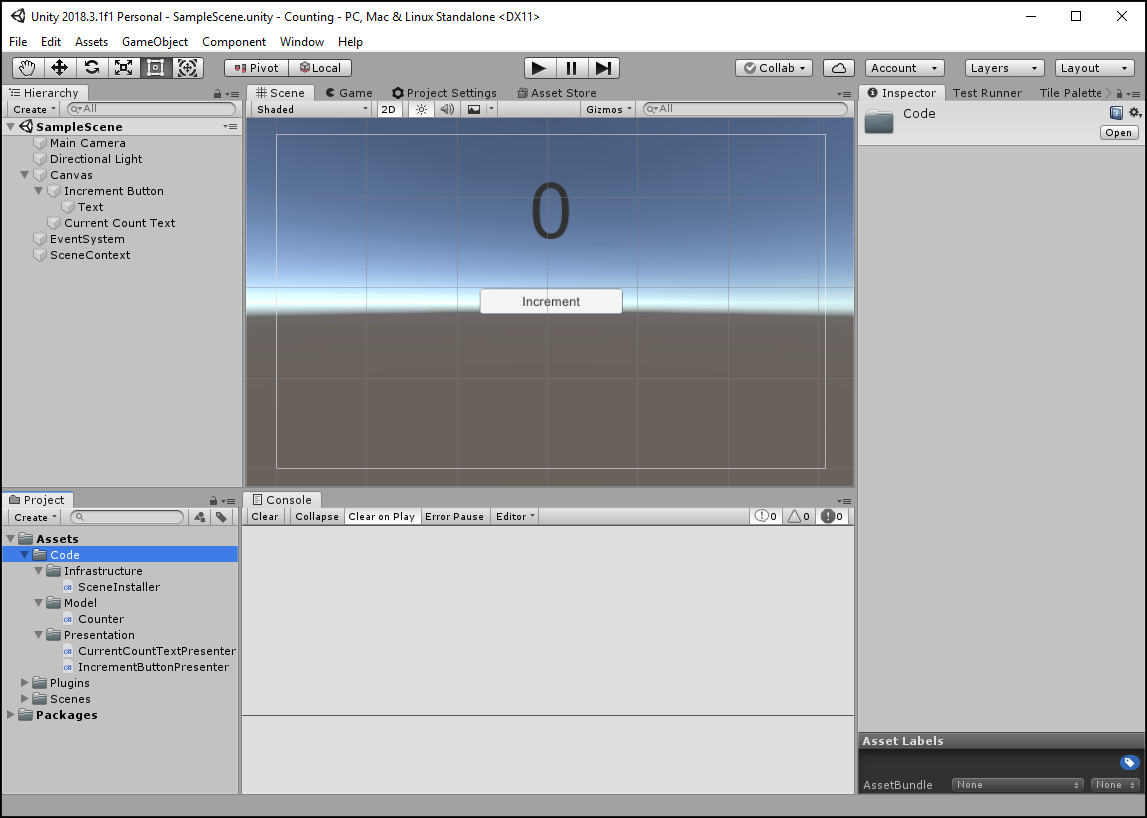Click the cloud services icon
This screenshot has width=1147, height=818.
point(838,67)
